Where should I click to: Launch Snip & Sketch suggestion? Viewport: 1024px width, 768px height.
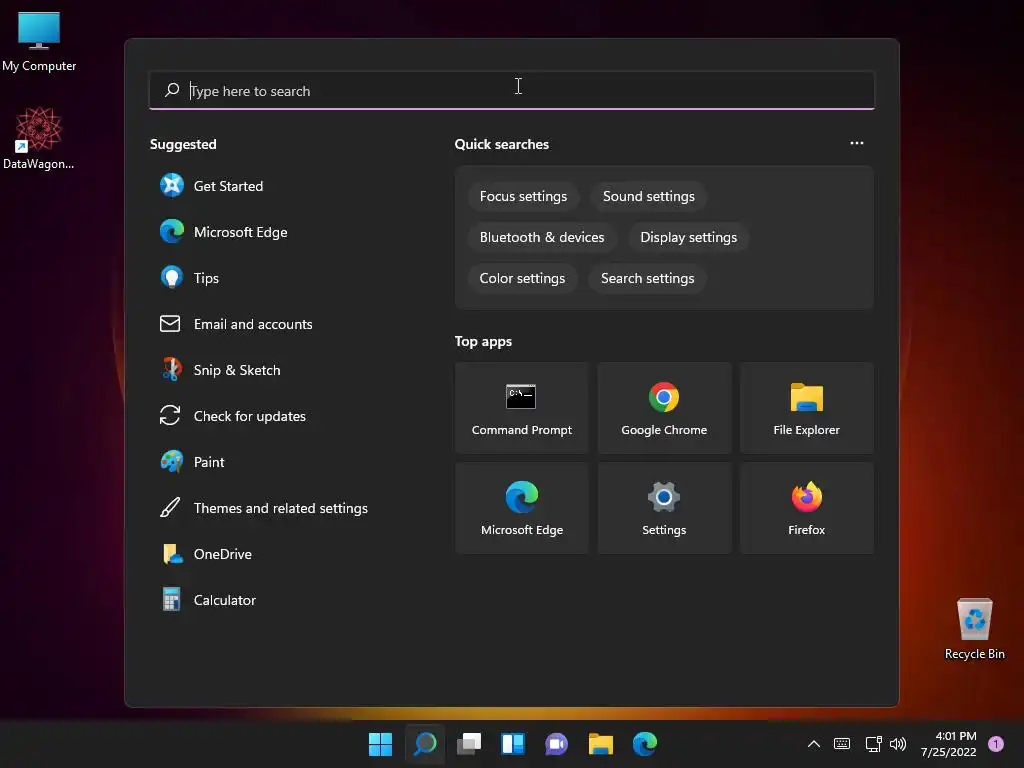[221, 370]
